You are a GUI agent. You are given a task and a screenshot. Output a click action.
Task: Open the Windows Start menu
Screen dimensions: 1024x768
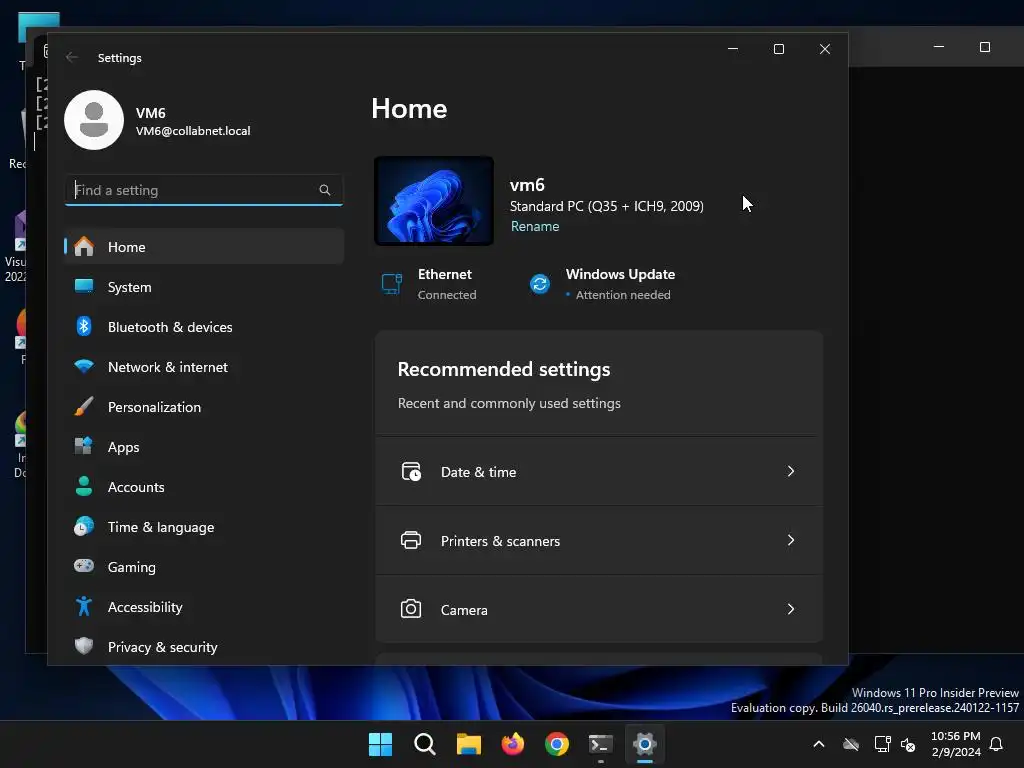pyautogui.click(x=380, y=744)
